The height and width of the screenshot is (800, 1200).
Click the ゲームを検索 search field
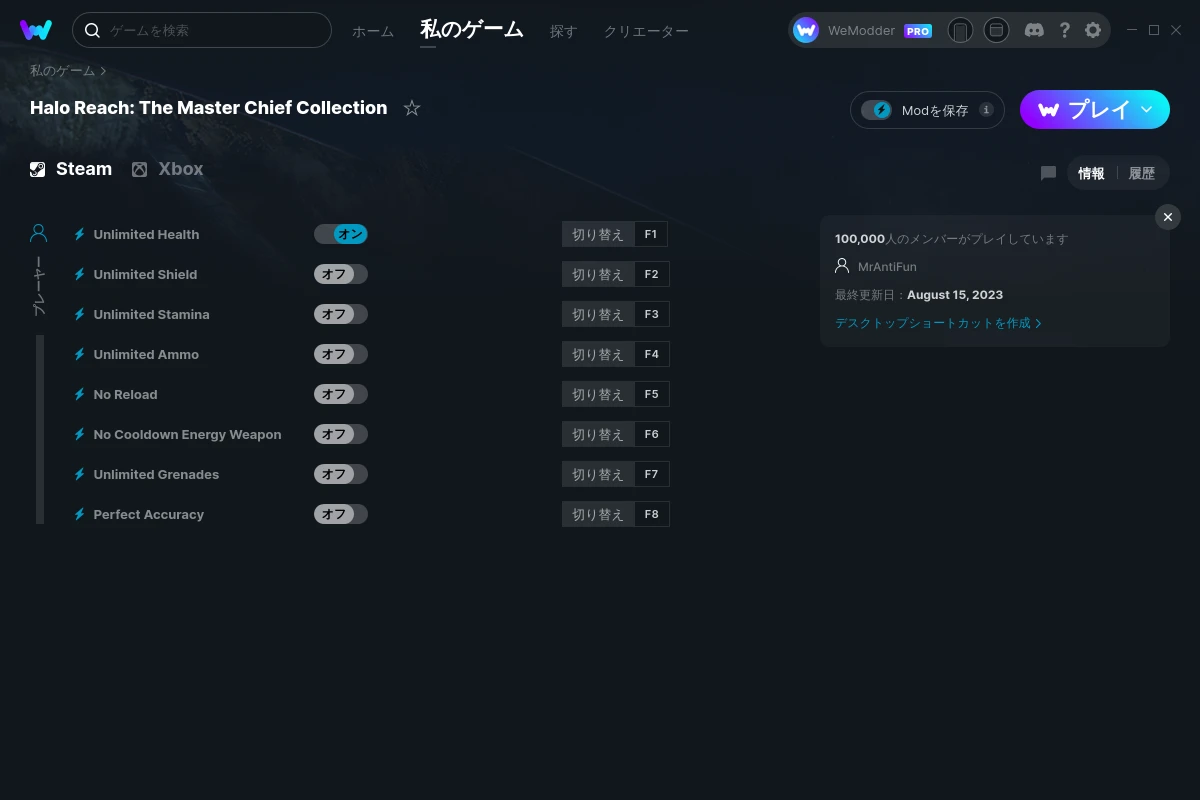click(x=202, y=30)
